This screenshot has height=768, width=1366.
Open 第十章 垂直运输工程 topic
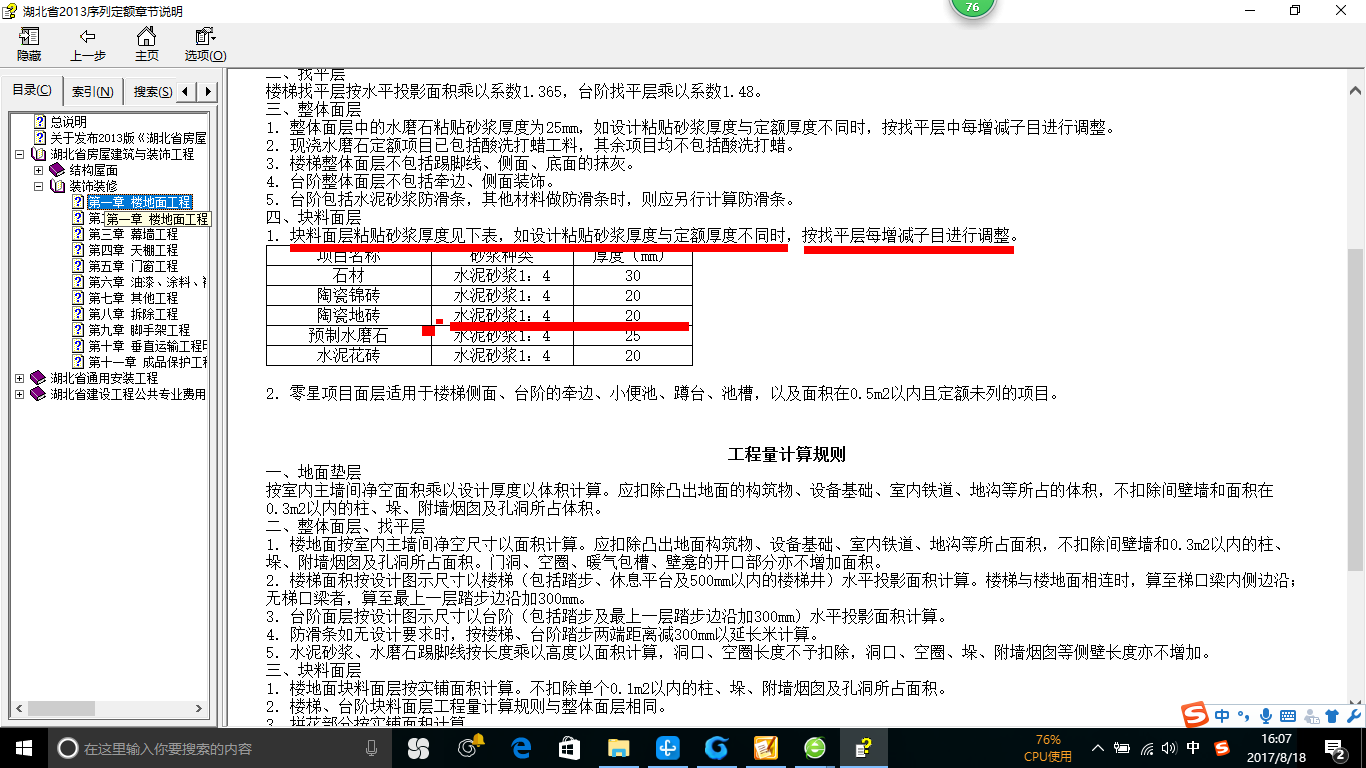tap(147, 346)
